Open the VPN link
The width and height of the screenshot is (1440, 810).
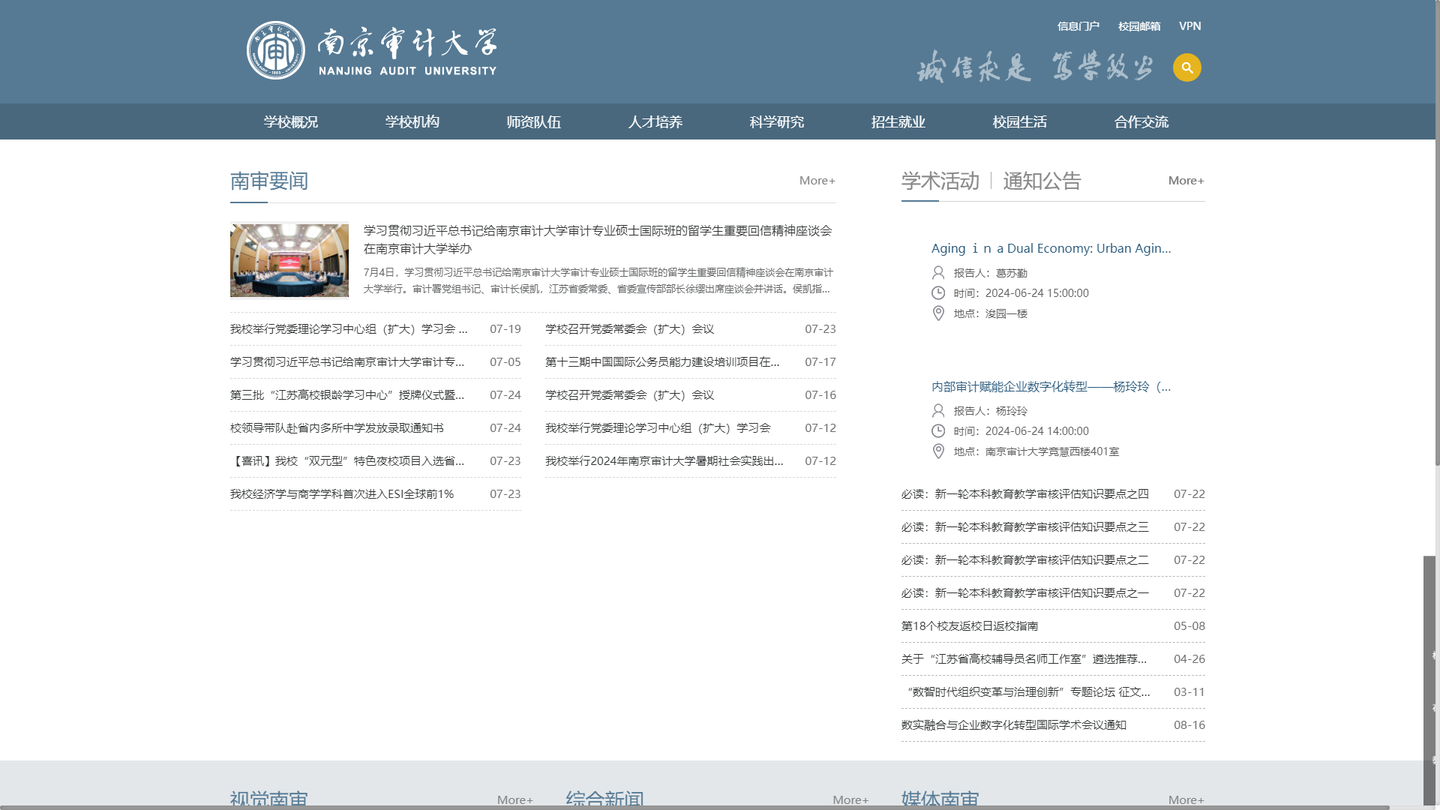coord(1190,26)
